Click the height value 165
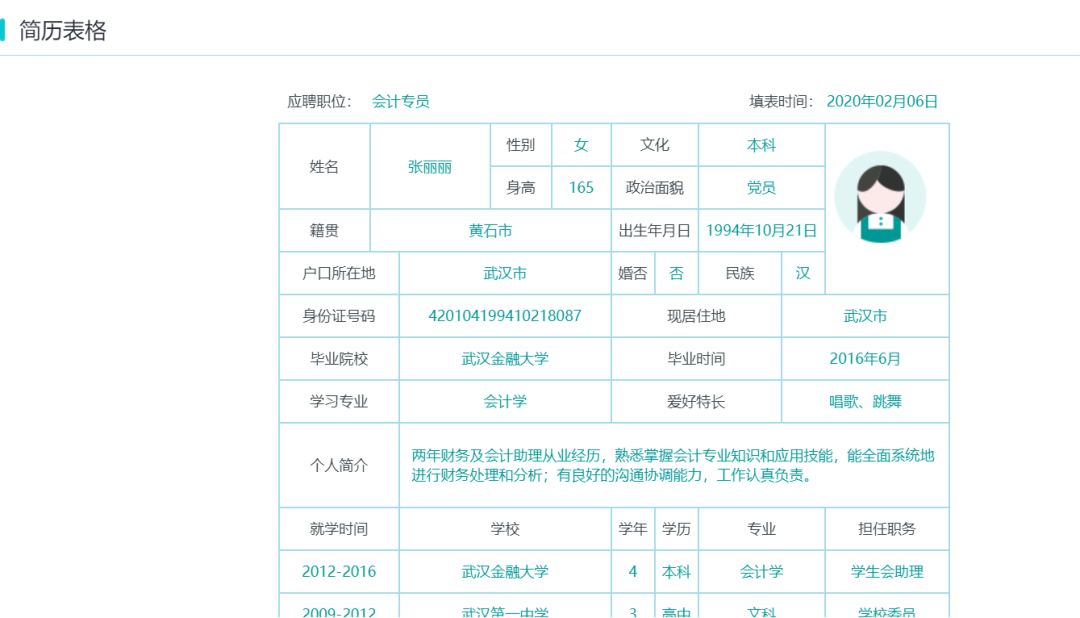The image size is (1080, 618). 581,187
